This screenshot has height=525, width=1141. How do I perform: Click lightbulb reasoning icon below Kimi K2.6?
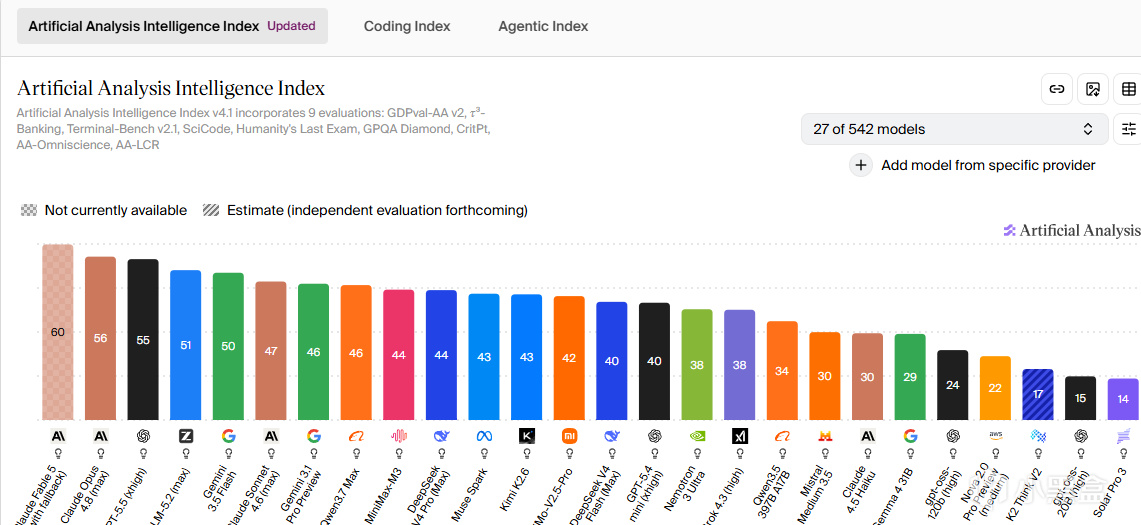[527, 451]
